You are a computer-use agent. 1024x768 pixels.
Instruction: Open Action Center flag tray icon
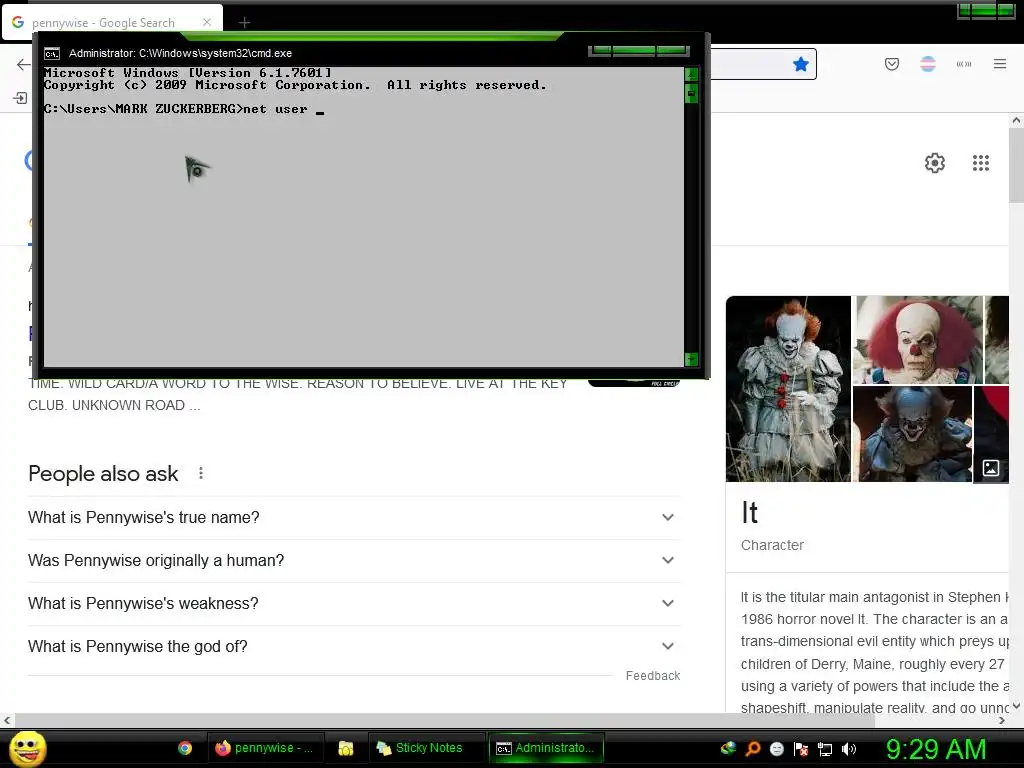[801, 748]
